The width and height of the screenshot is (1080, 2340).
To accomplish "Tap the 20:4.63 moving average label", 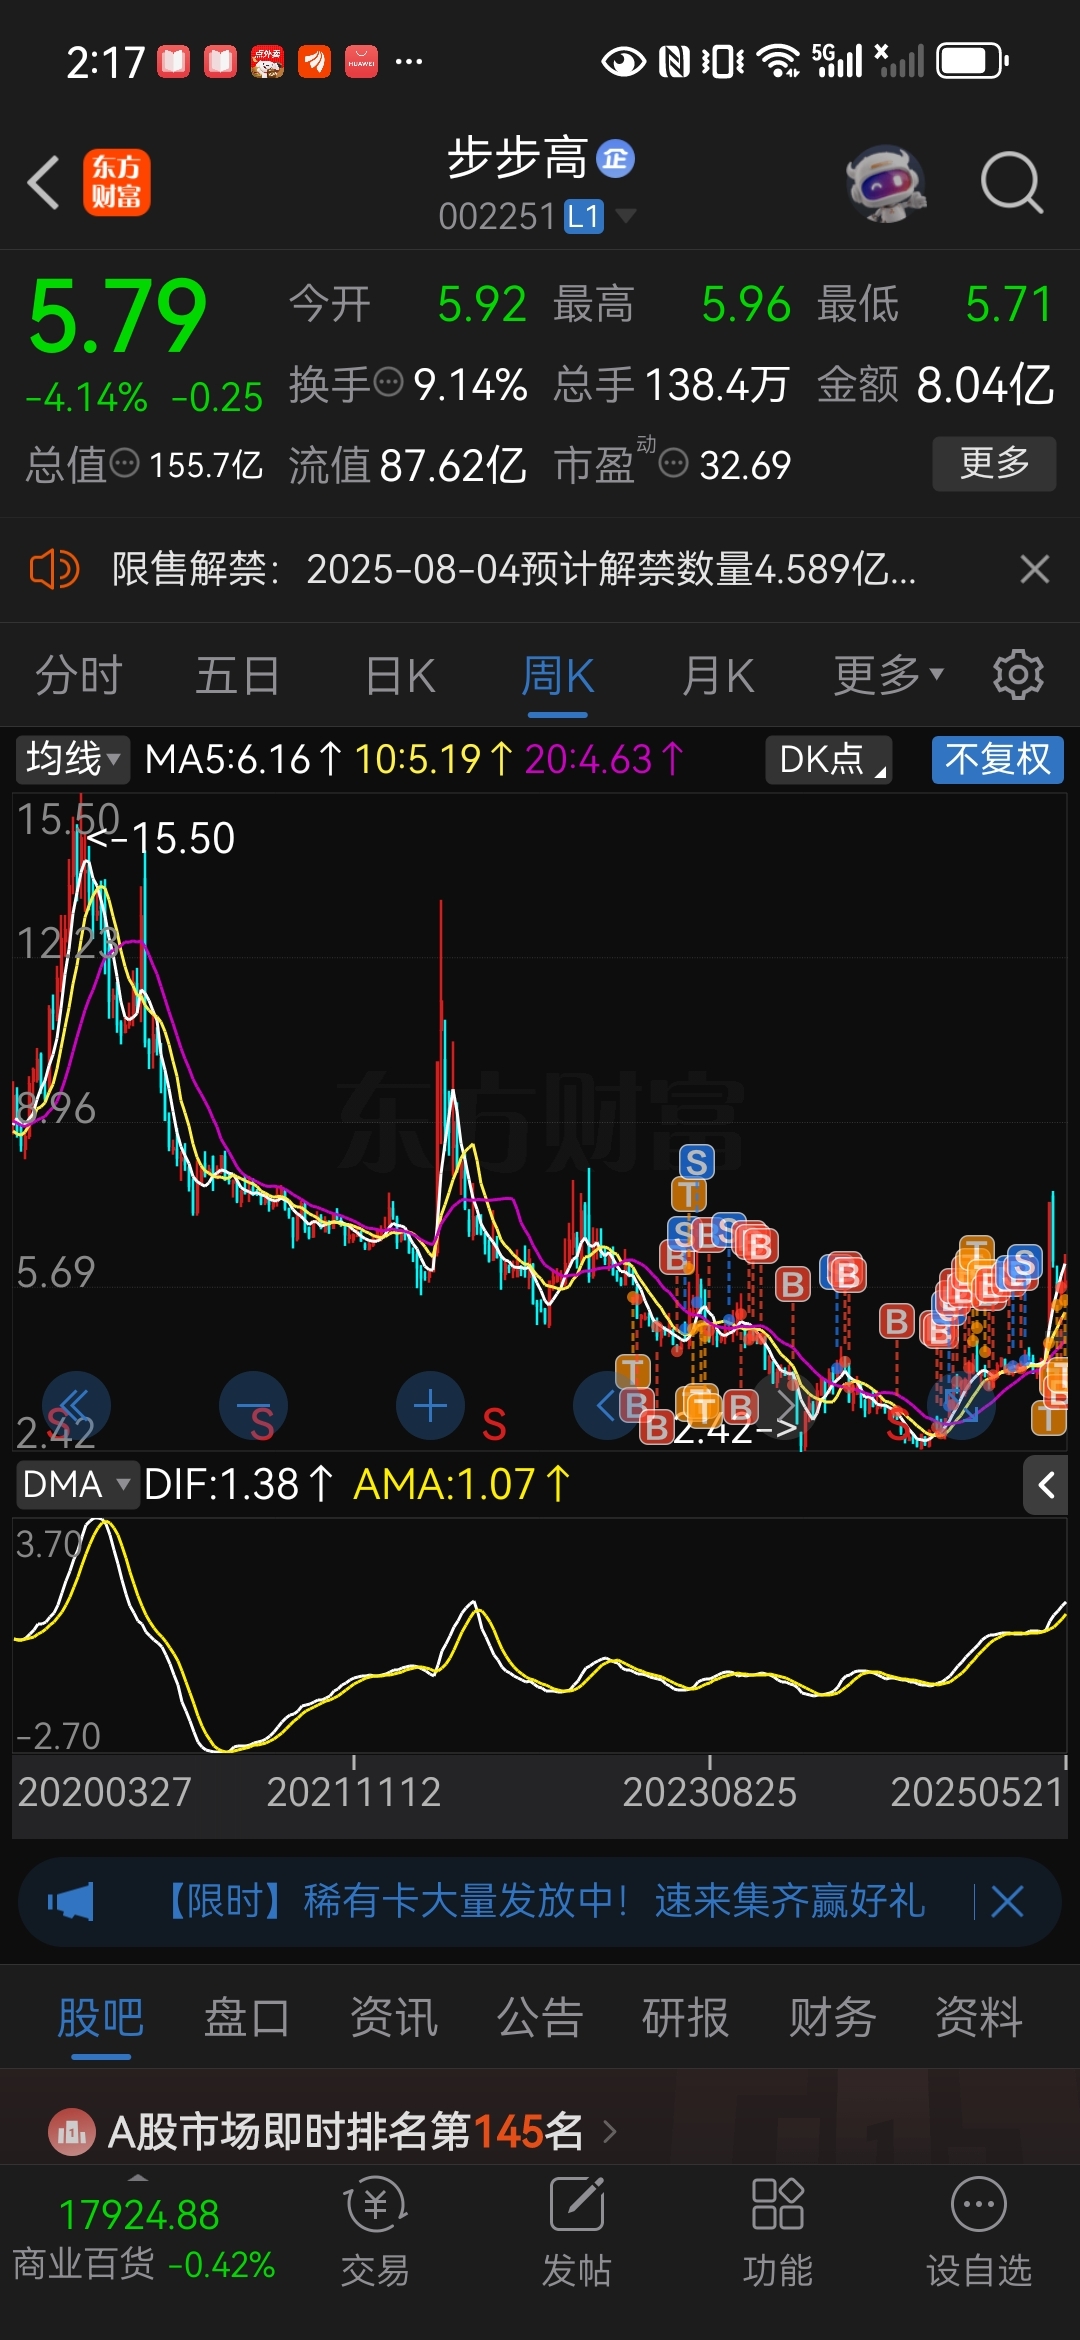I will click(x=604, y=759).
